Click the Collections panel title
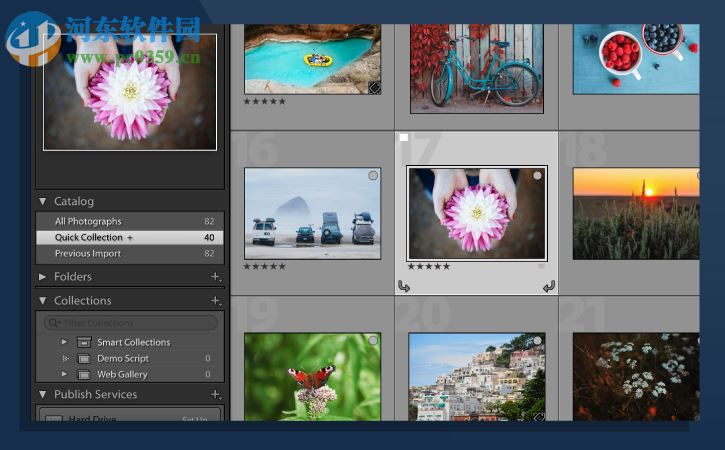Image resolution: width=725 pixels, height=450 pixels. coord(83,301)
